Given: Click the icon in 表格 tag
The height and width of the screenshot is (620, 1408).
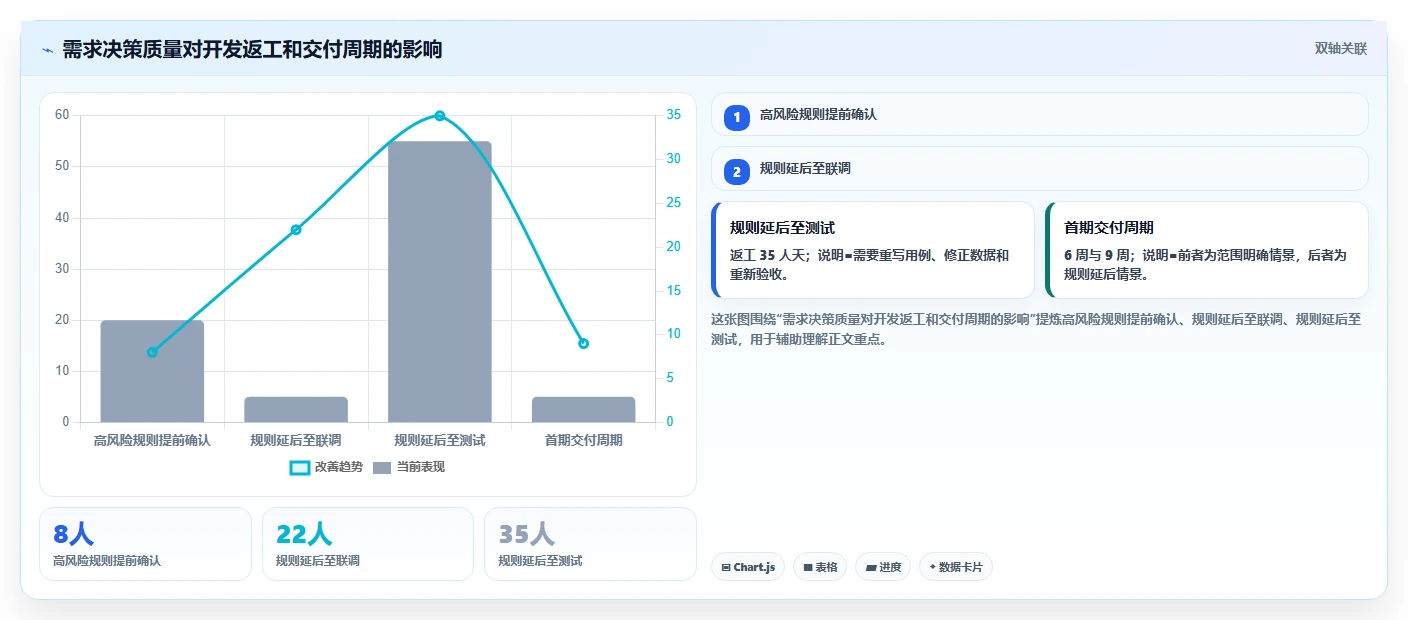Looking at the screenshot, I should click(808, 568).
